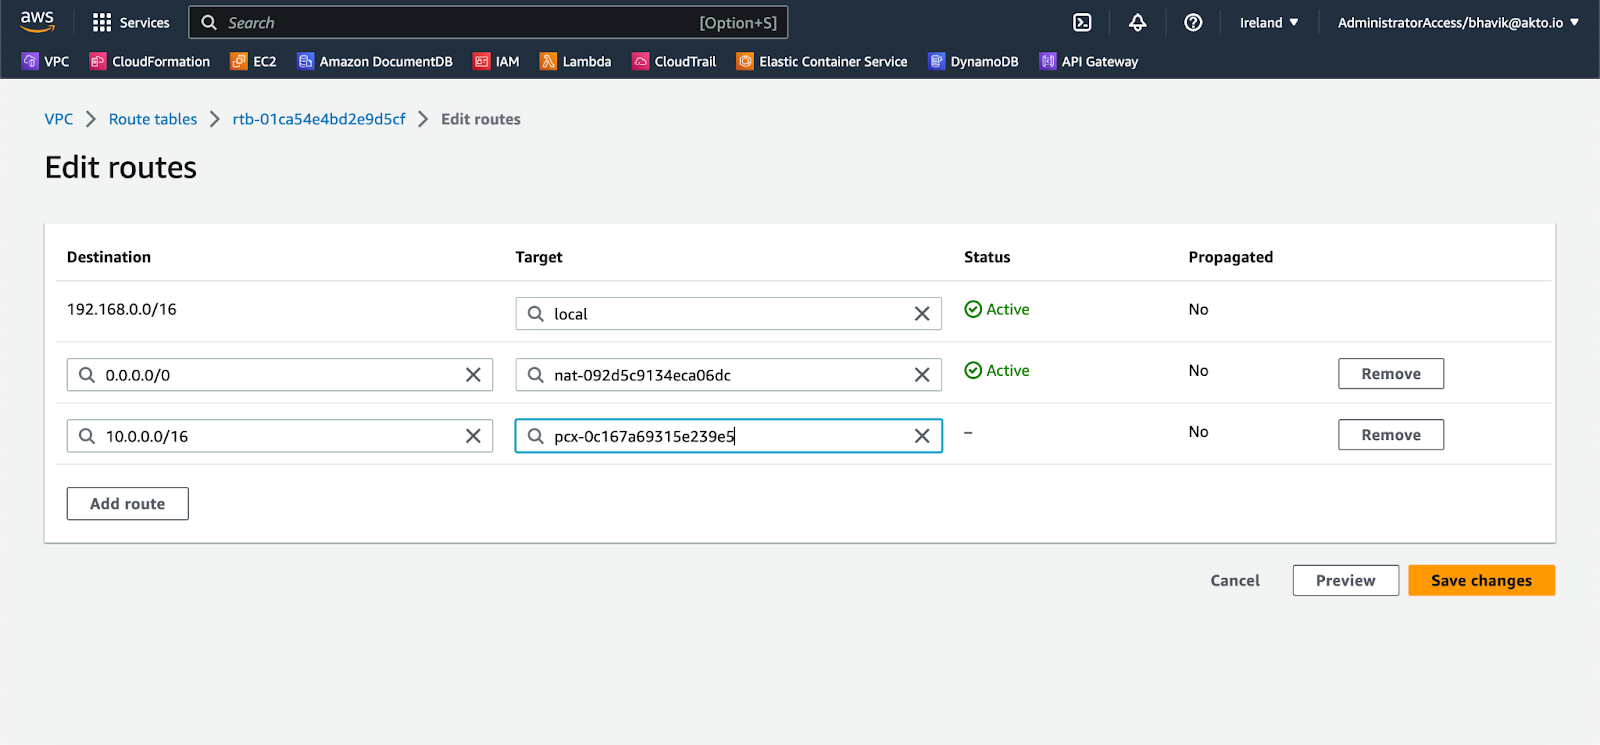
Task: Open the AdministratorAccess account menu
Action: click(1458, 22)
